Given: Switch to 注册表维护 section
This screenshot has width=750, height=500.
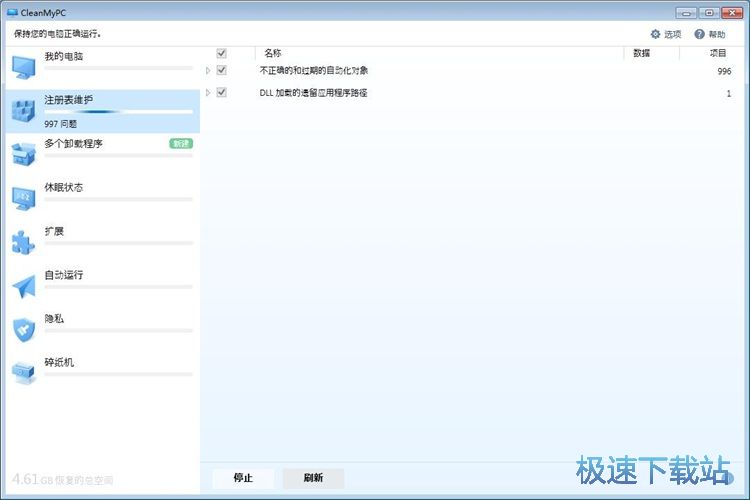Looking at the screenshot, I should point(103,111).
